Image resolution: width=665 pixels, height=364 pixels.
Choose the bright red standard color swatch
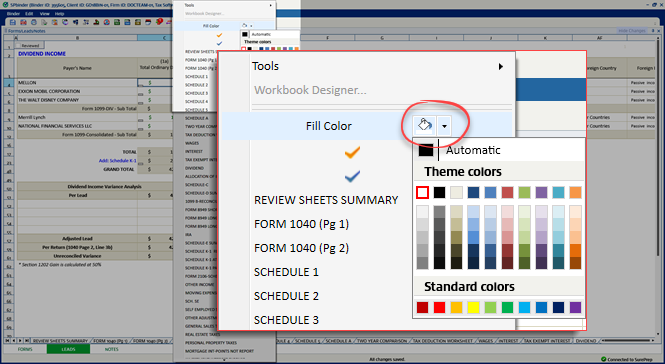pyautogui.click(x=439, y=307)
